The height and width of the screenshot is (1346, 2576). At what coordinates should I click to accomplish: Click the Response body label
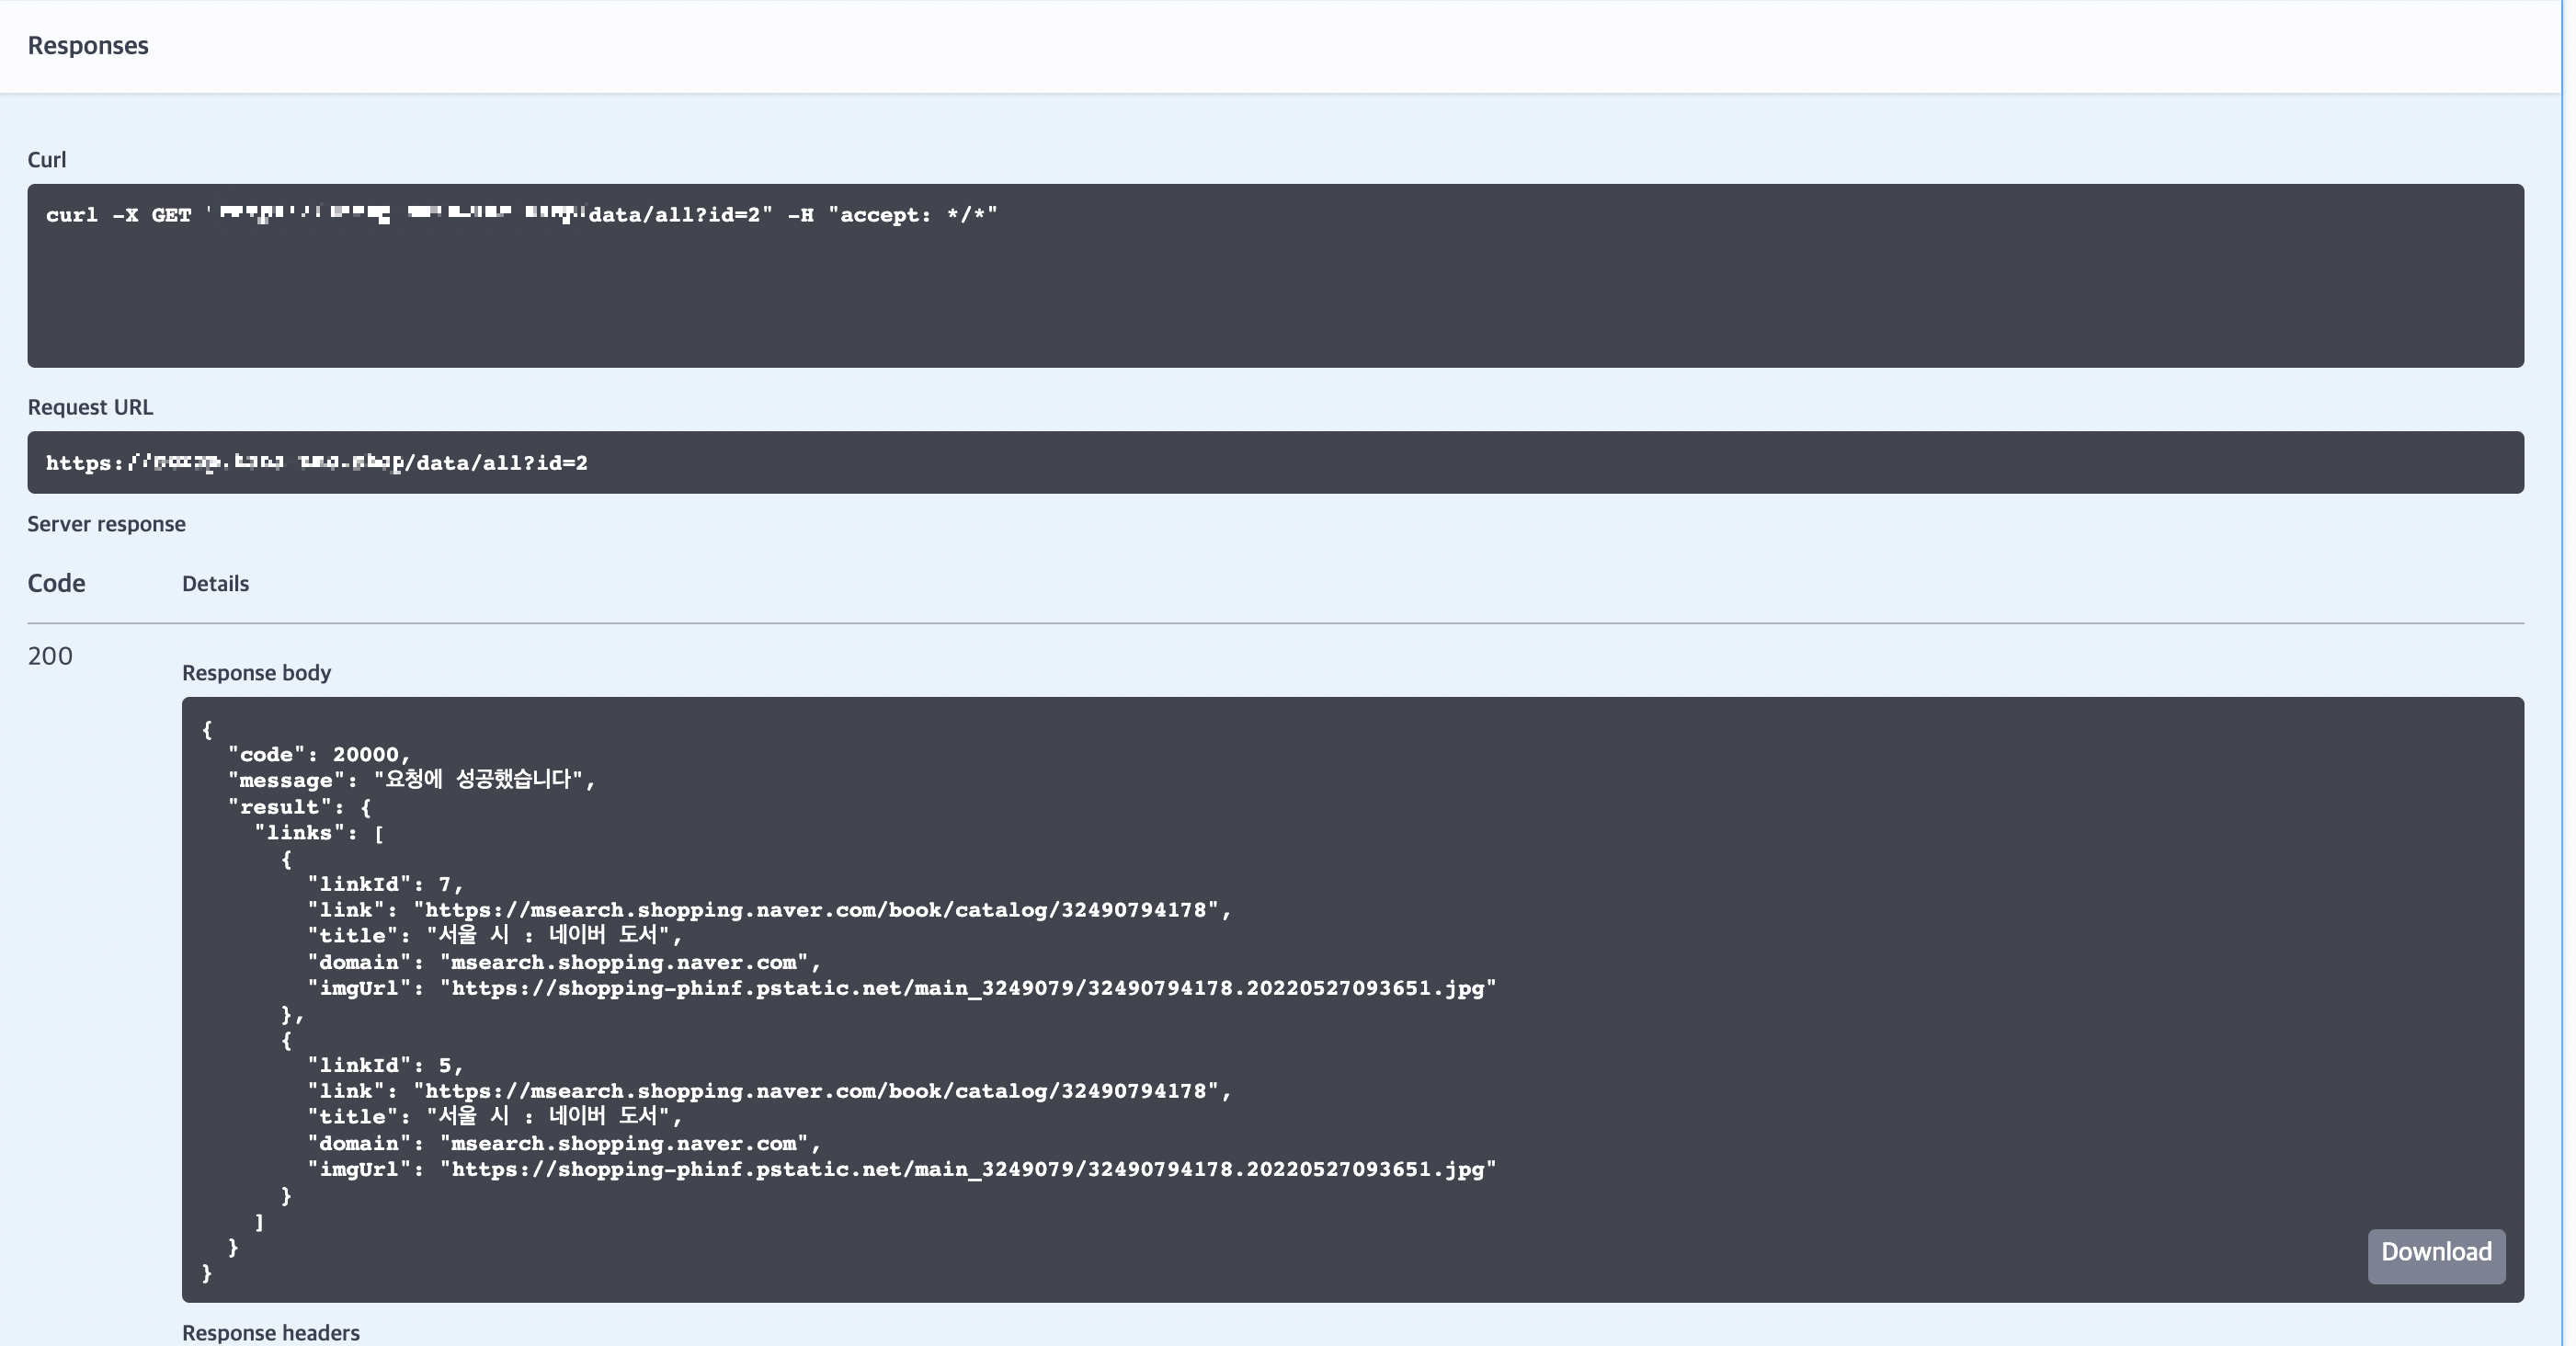pyautogui.click(x=256, y=674)
